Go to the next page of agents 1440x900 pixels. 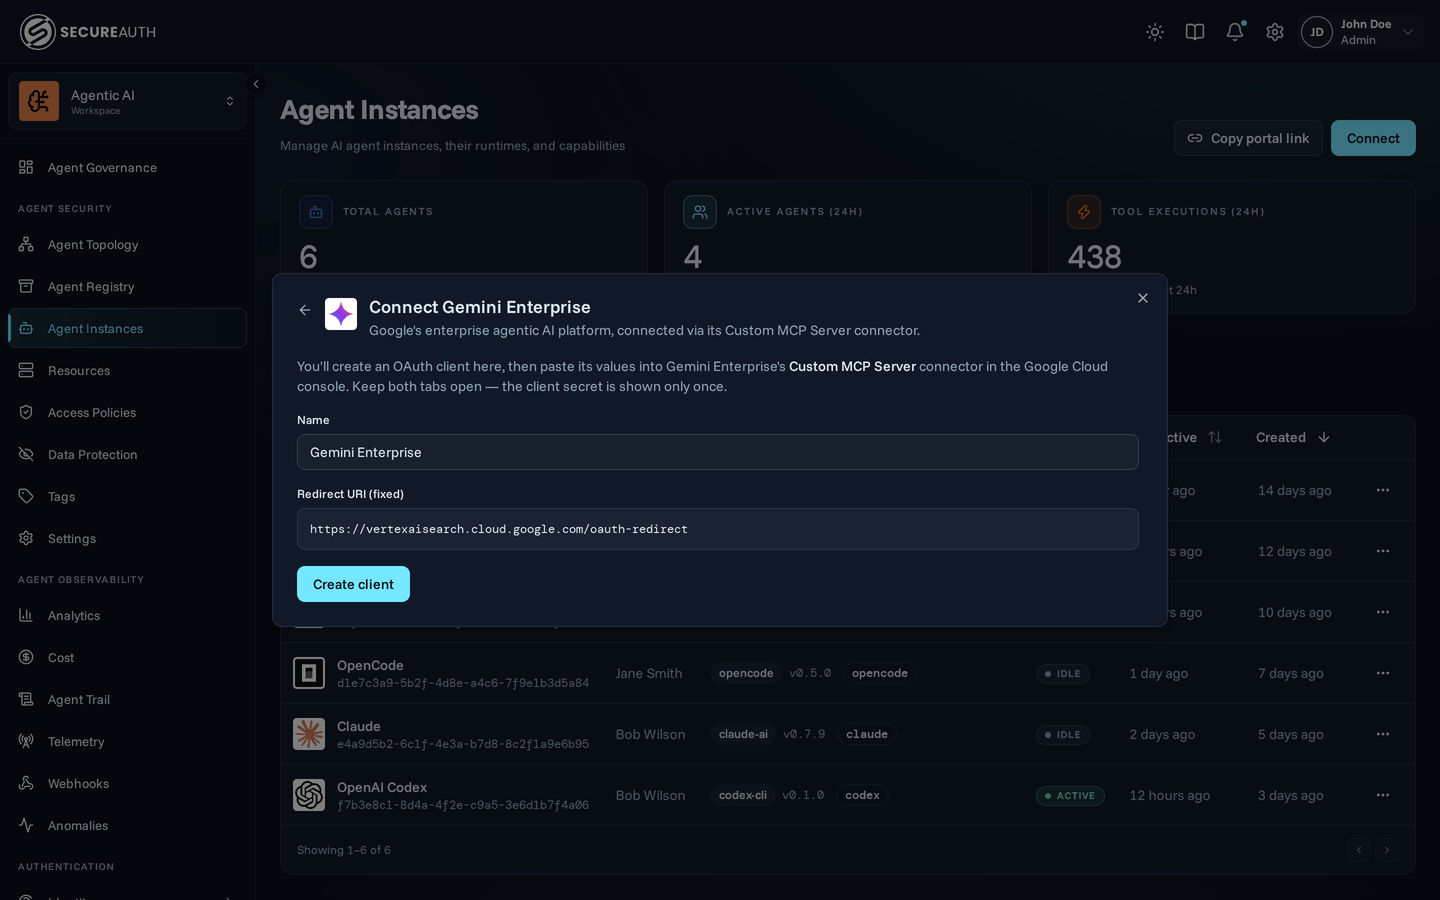coord(1387,850)
